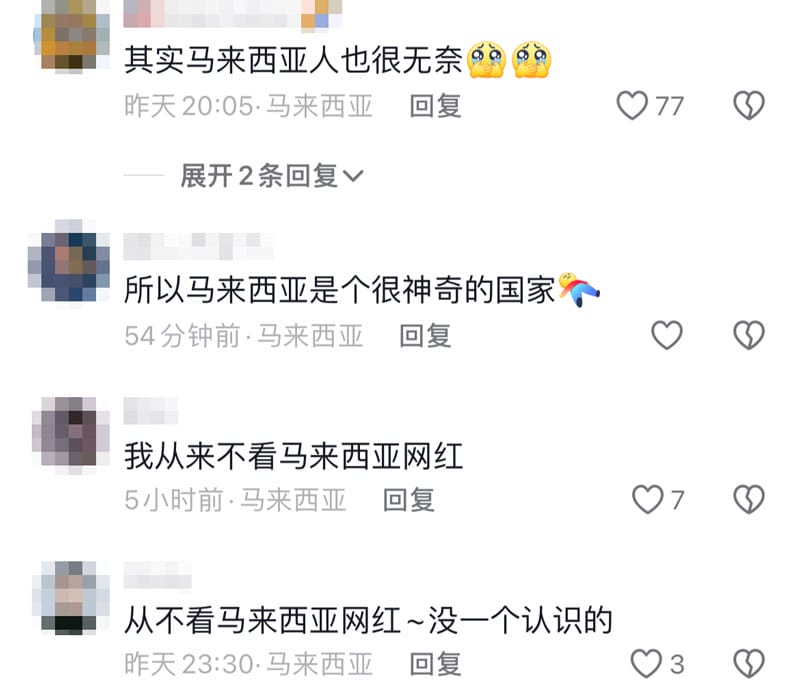
Task: Expand the 展开2条回复 replies
Action: tap(271, 176)
